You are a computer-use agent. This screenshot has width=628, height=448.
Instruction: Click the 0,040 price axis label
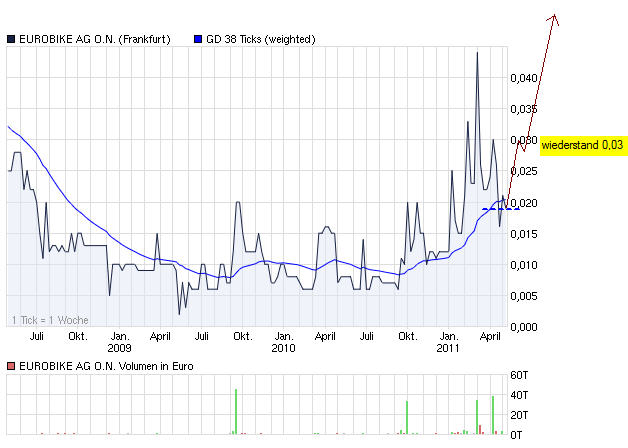pyautogui.click(x=524, y=78)
